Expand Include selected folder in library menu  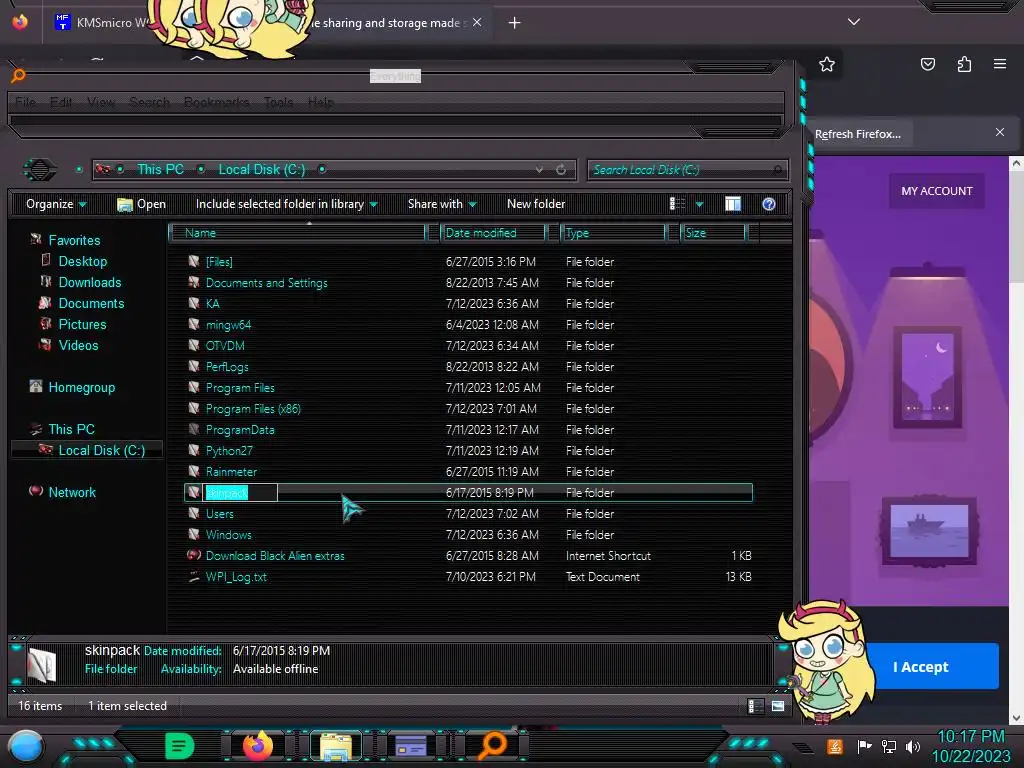pyautogui.click(x=287, y=204)
